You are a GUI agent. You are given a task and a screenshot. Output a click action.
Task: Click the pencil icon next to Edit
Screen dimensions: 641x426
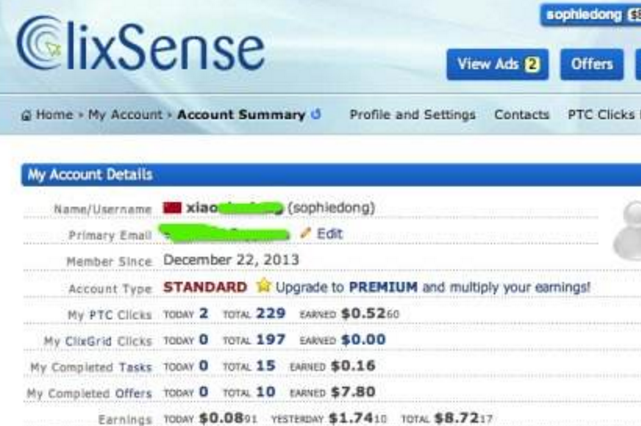305,233
